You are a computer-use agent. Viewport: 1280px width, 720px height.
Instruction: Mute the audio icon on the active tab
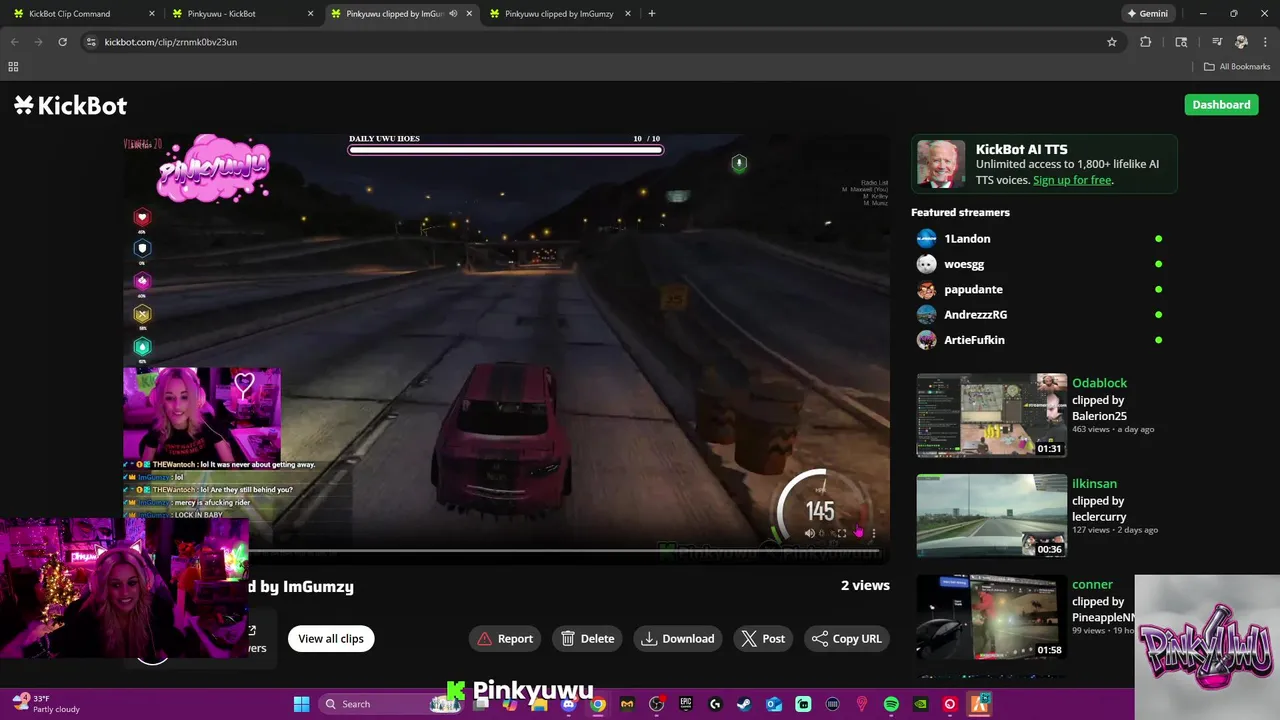pyautogui.click(x=454, y=14)
